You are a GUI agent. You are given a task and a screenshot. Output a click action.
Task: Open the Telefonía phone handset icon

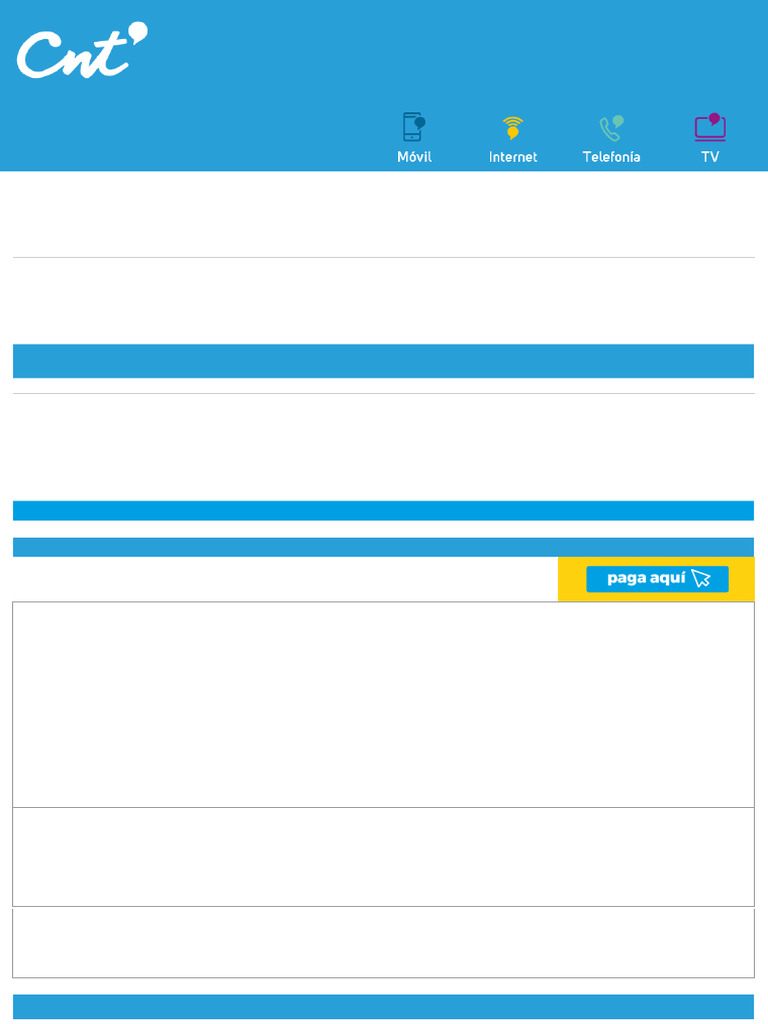(x=611, y=128)
